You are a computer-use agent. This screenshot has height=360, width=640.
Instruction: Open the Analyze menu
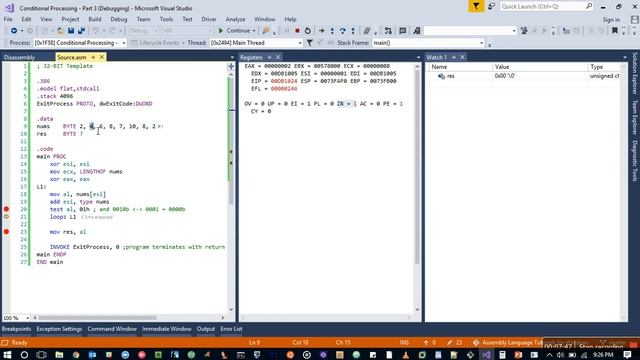point(235,19)
